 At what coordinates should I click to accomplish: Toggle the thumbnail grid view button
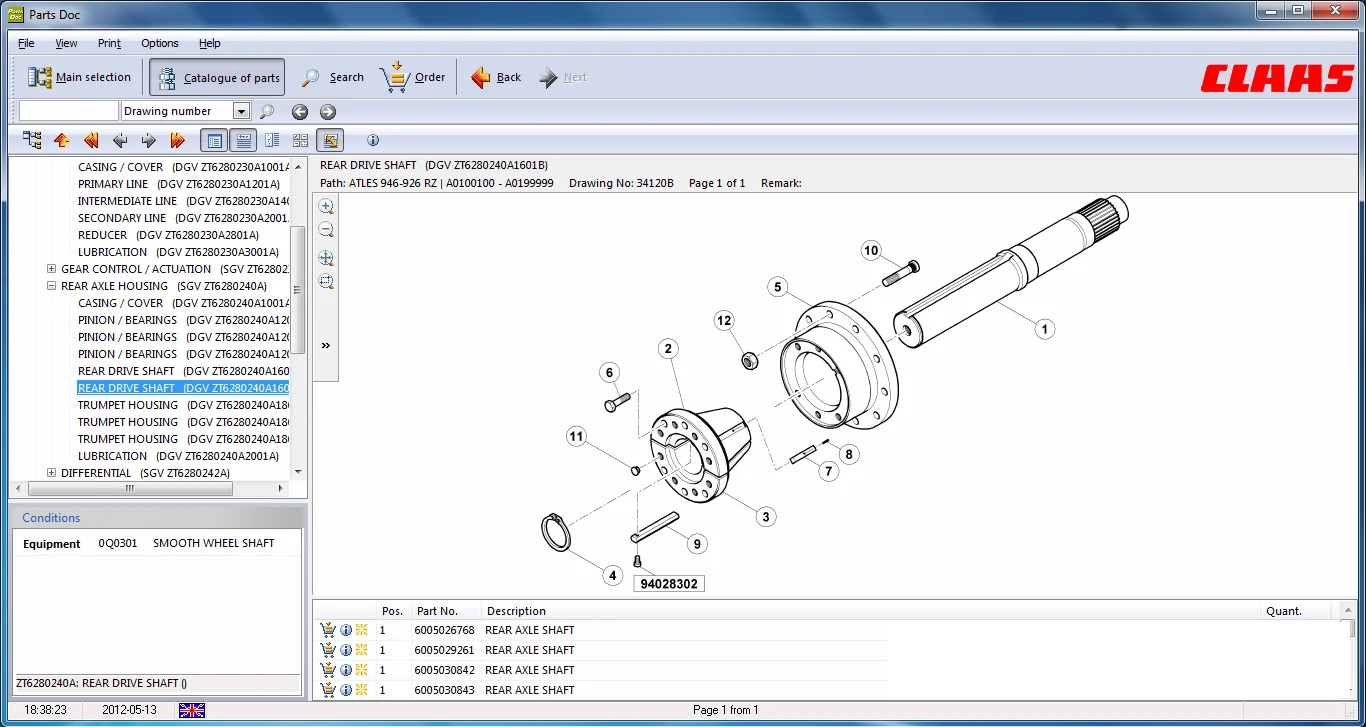coord(300,140)
